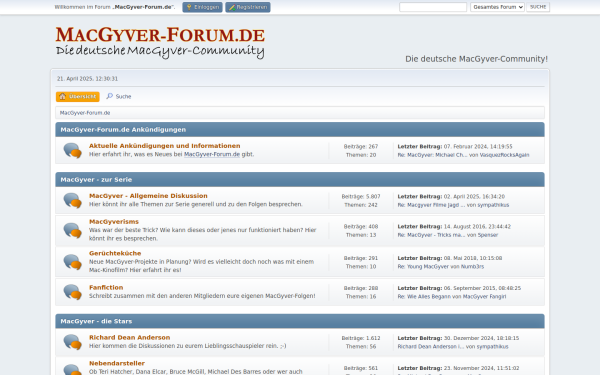Open the Numb3rs user profile
Viewport: 600px width, 375px height.
coord(472,267)
